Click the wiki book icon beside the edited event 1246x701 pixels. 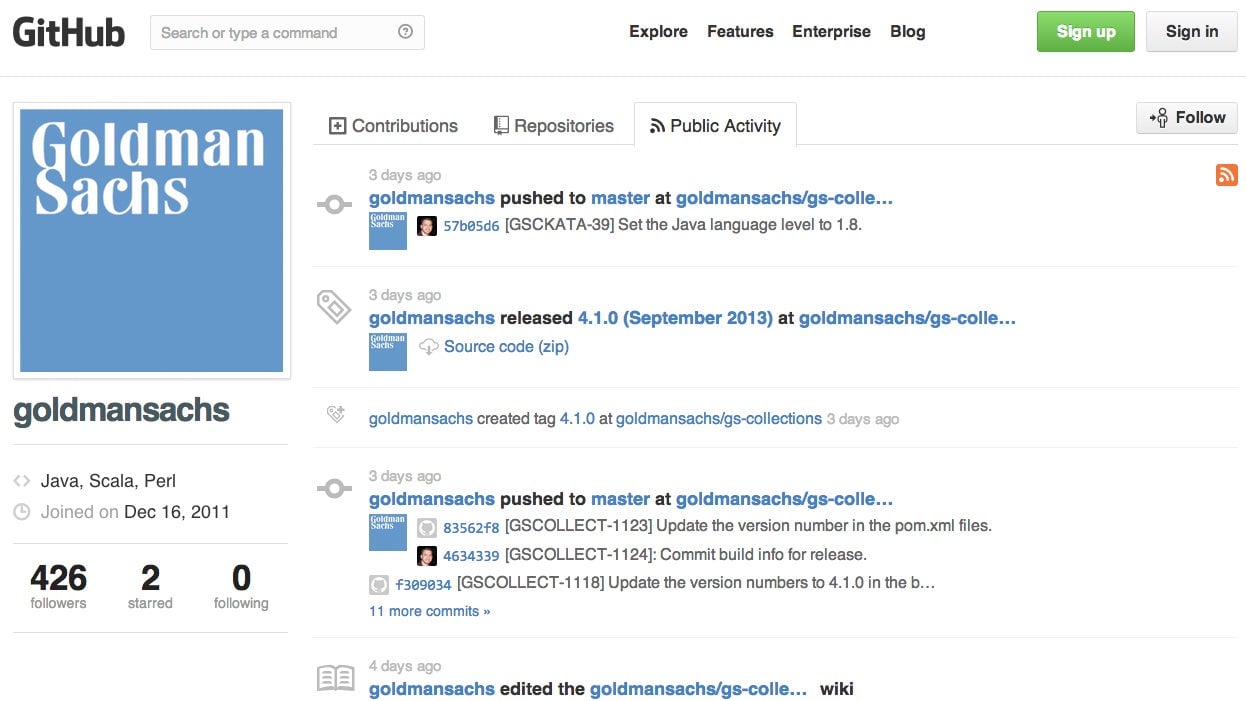pos(336,679)
